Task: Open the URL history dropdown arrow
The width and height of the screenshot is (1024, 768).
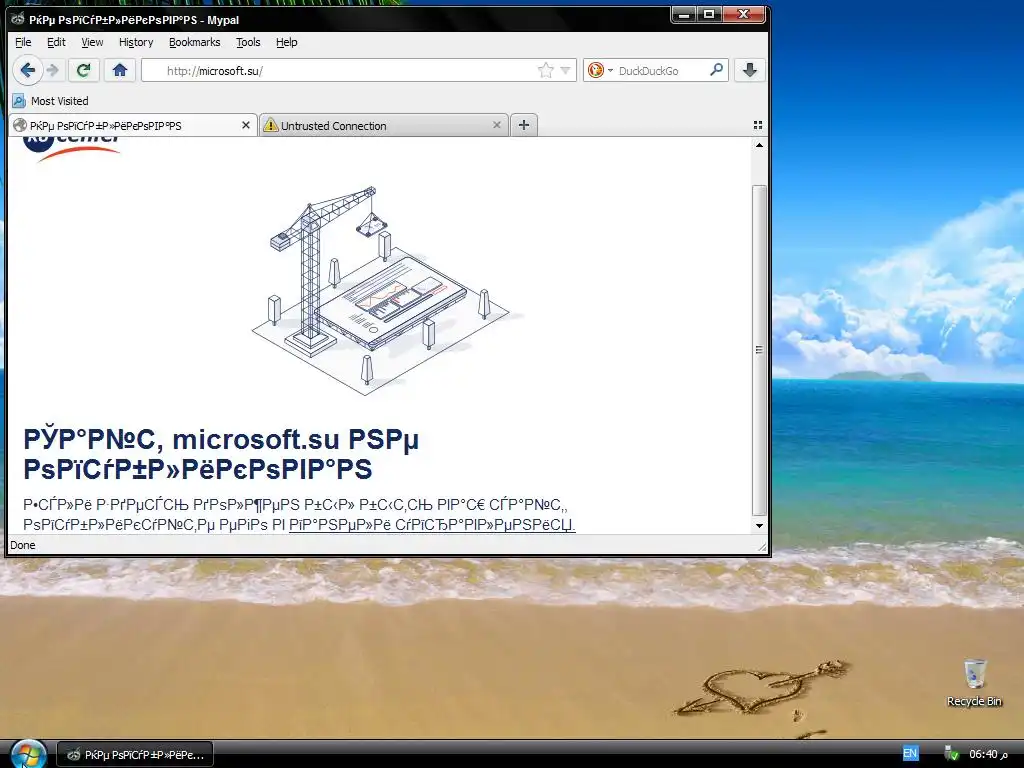Action: [x=566, y=71]
